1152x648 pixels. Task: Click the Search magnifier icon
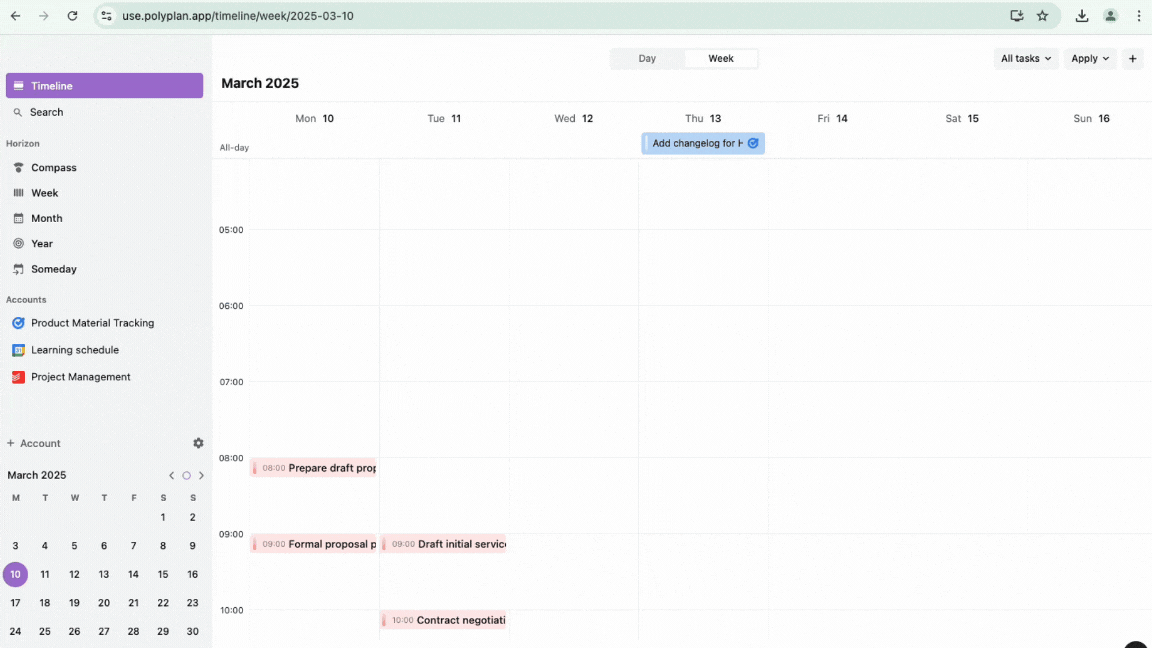(x=18, y=112)
